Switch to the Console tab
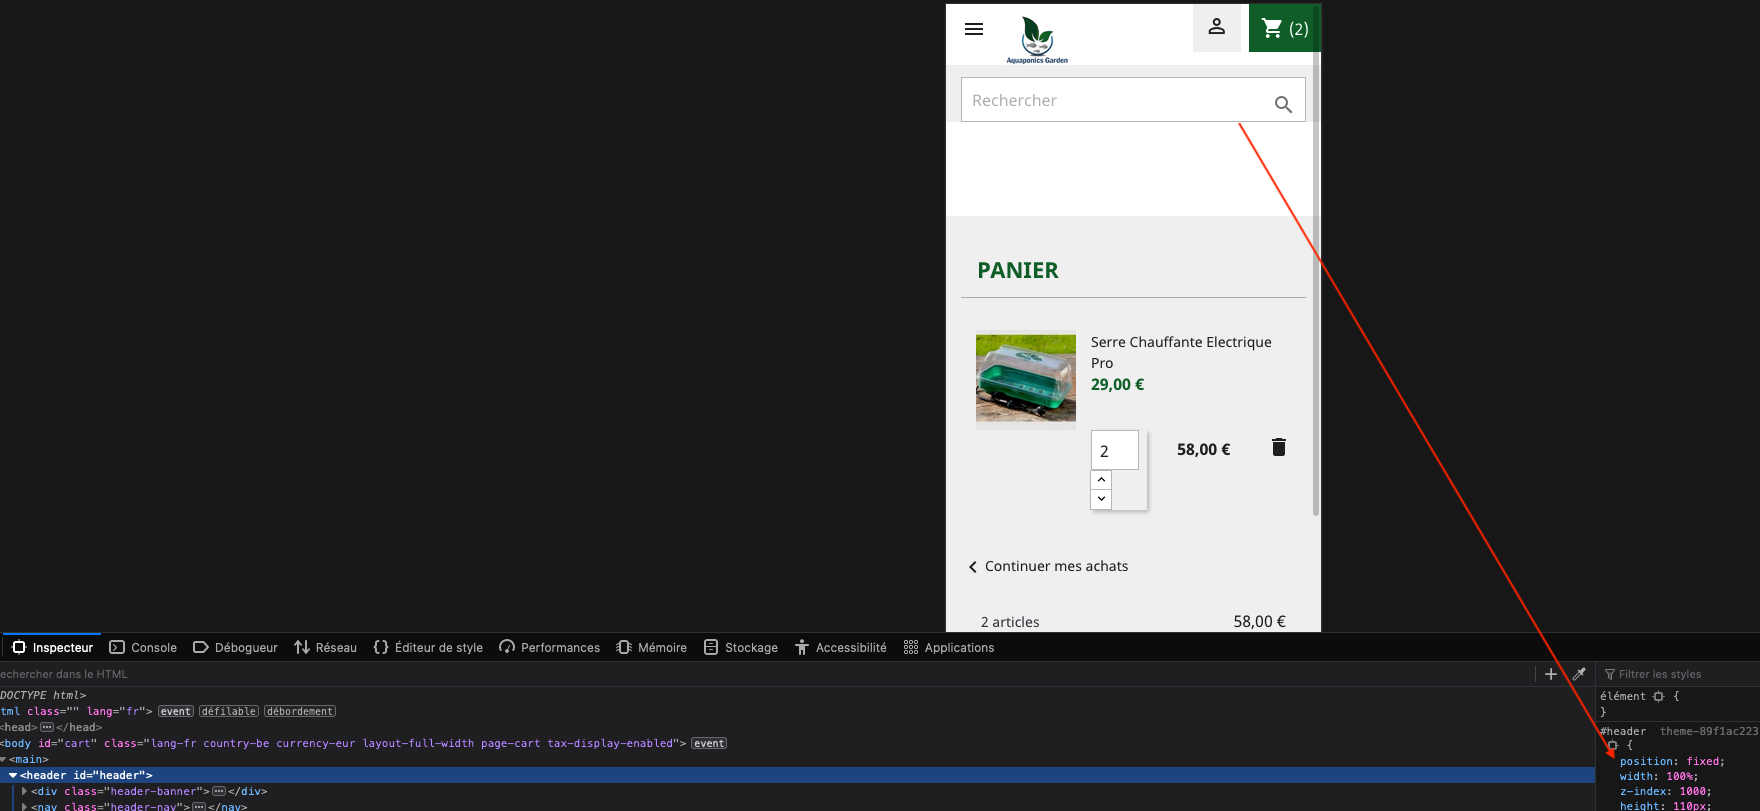This screenshot has height=811, width=1760. pyautogui.click(x=143, y=647)
